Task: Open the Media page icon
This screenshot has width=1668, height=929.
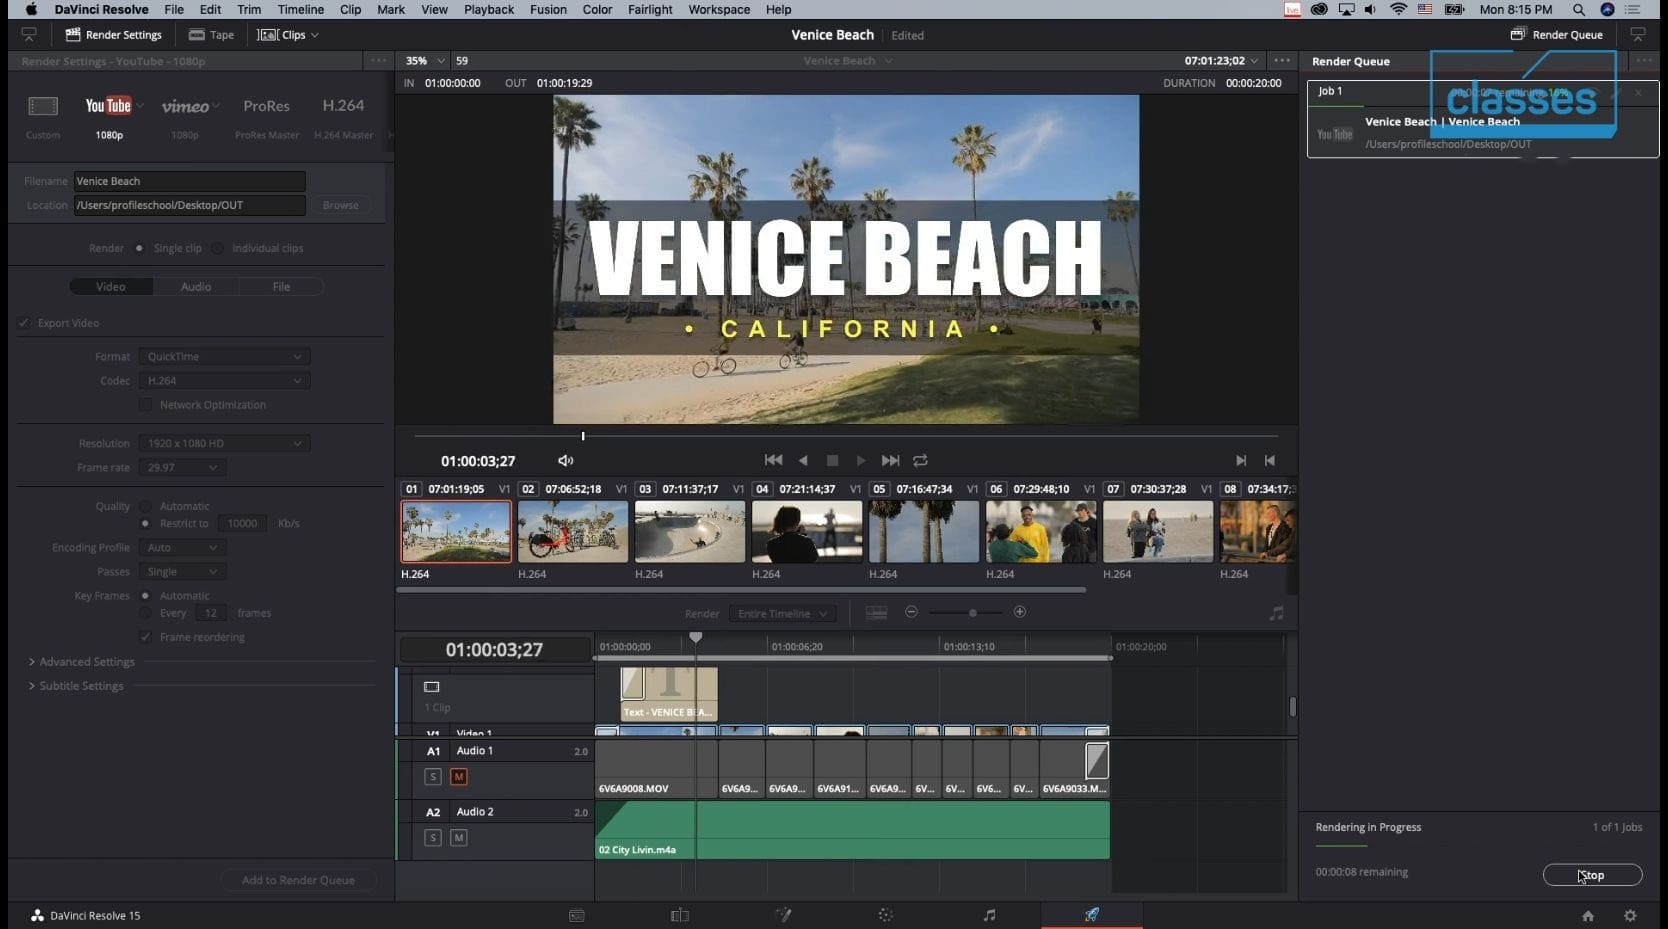Action: [x=577, y=915]
